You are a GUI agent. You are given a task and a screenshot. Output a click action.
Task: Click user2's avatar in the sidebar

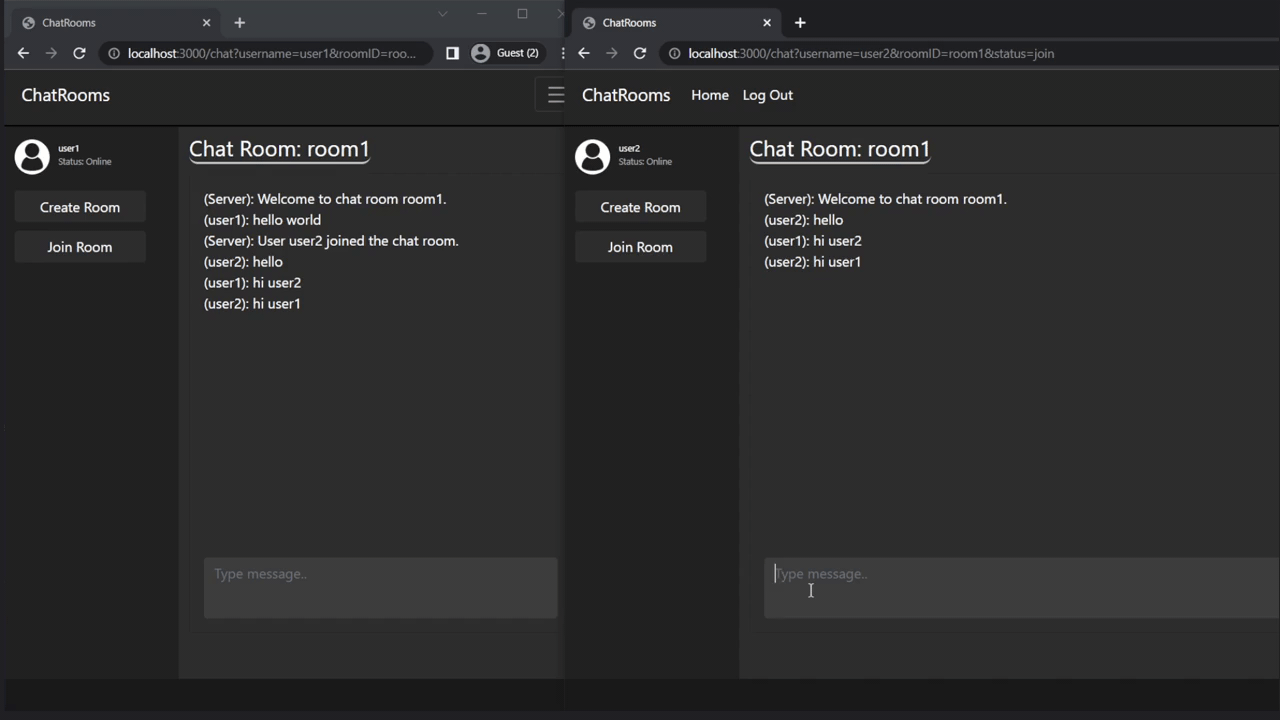point(592,156)
